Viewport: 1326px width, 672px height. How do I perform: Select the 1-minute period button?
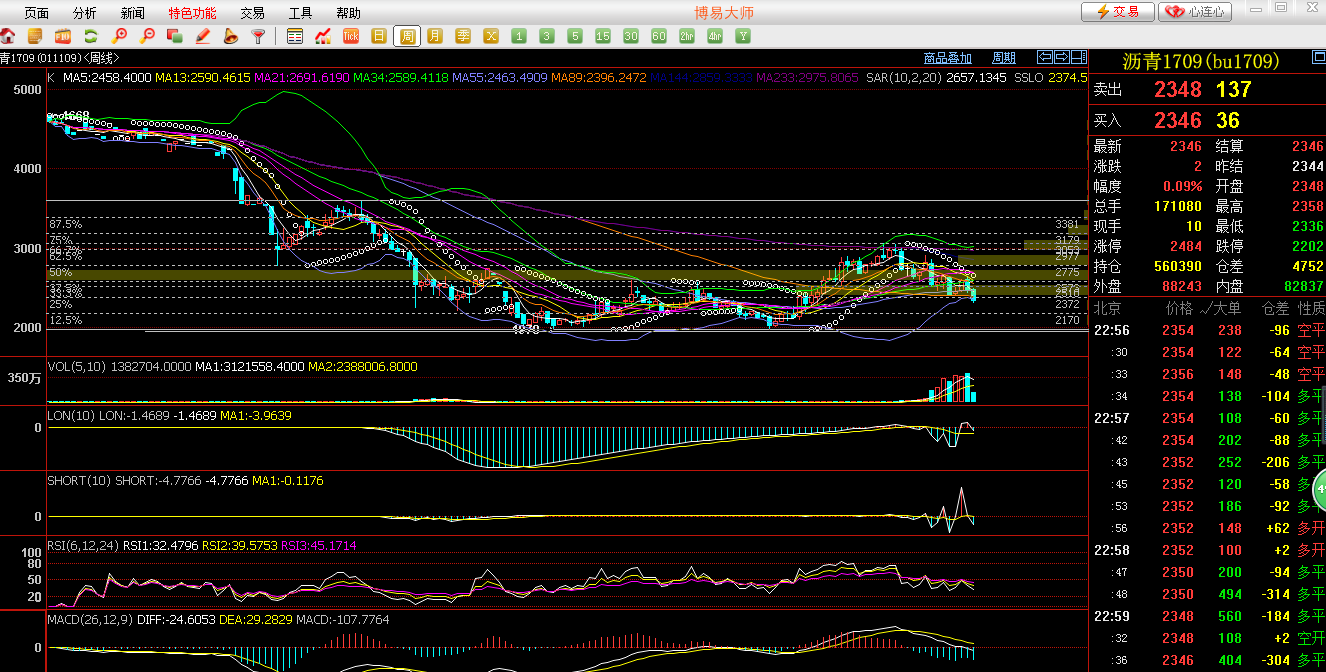(x=519, y=36)
